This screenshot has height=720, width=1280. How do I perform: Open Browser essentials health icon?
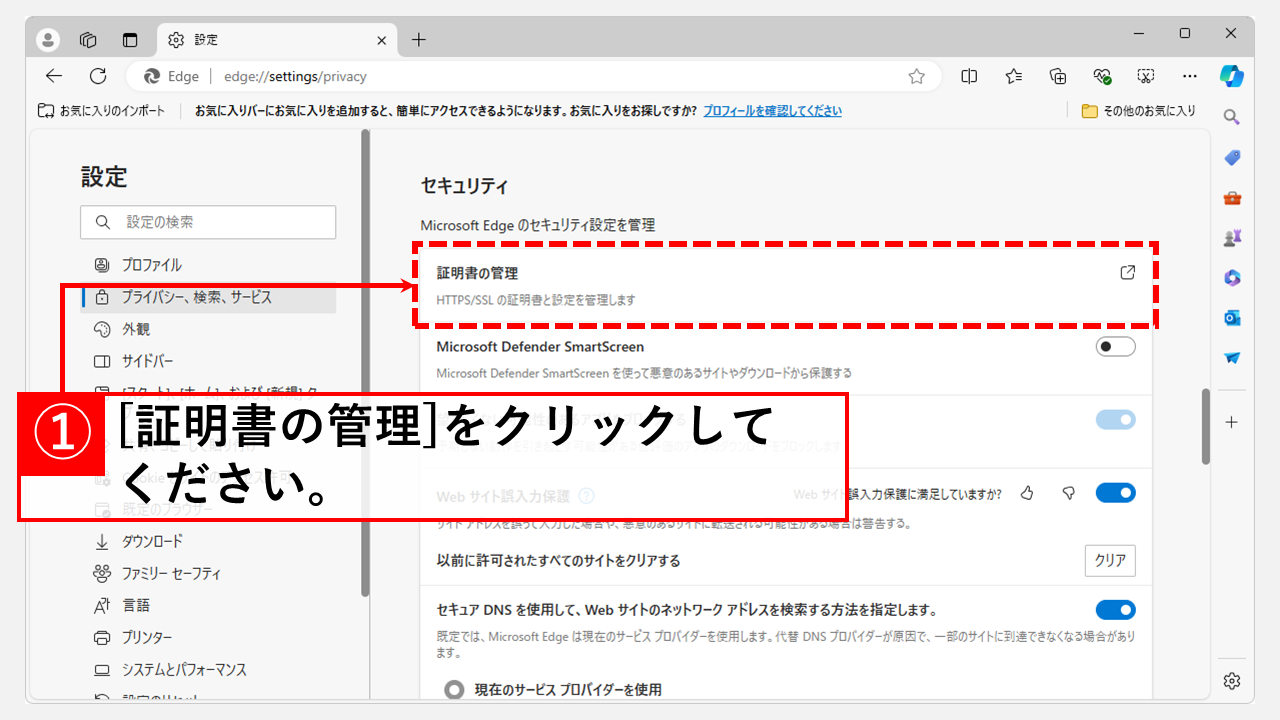tap(1101, 76)
